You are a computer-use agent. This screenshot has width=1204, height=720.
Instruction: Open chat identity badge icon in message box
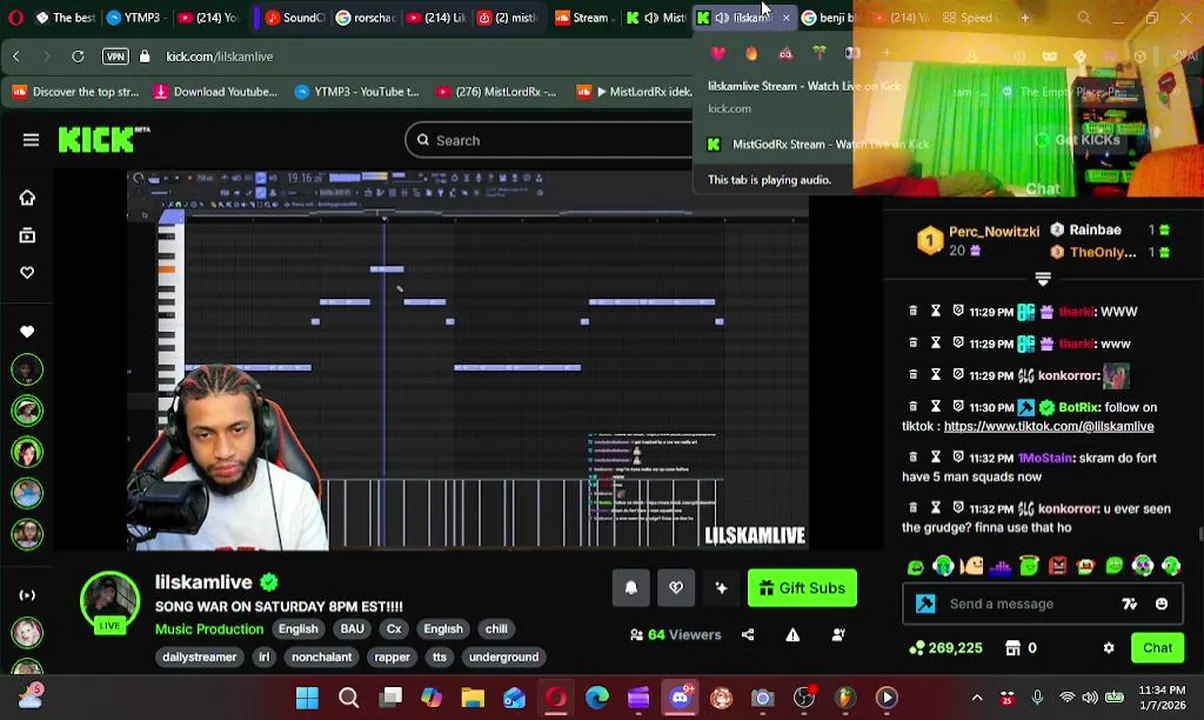(925, 604)
